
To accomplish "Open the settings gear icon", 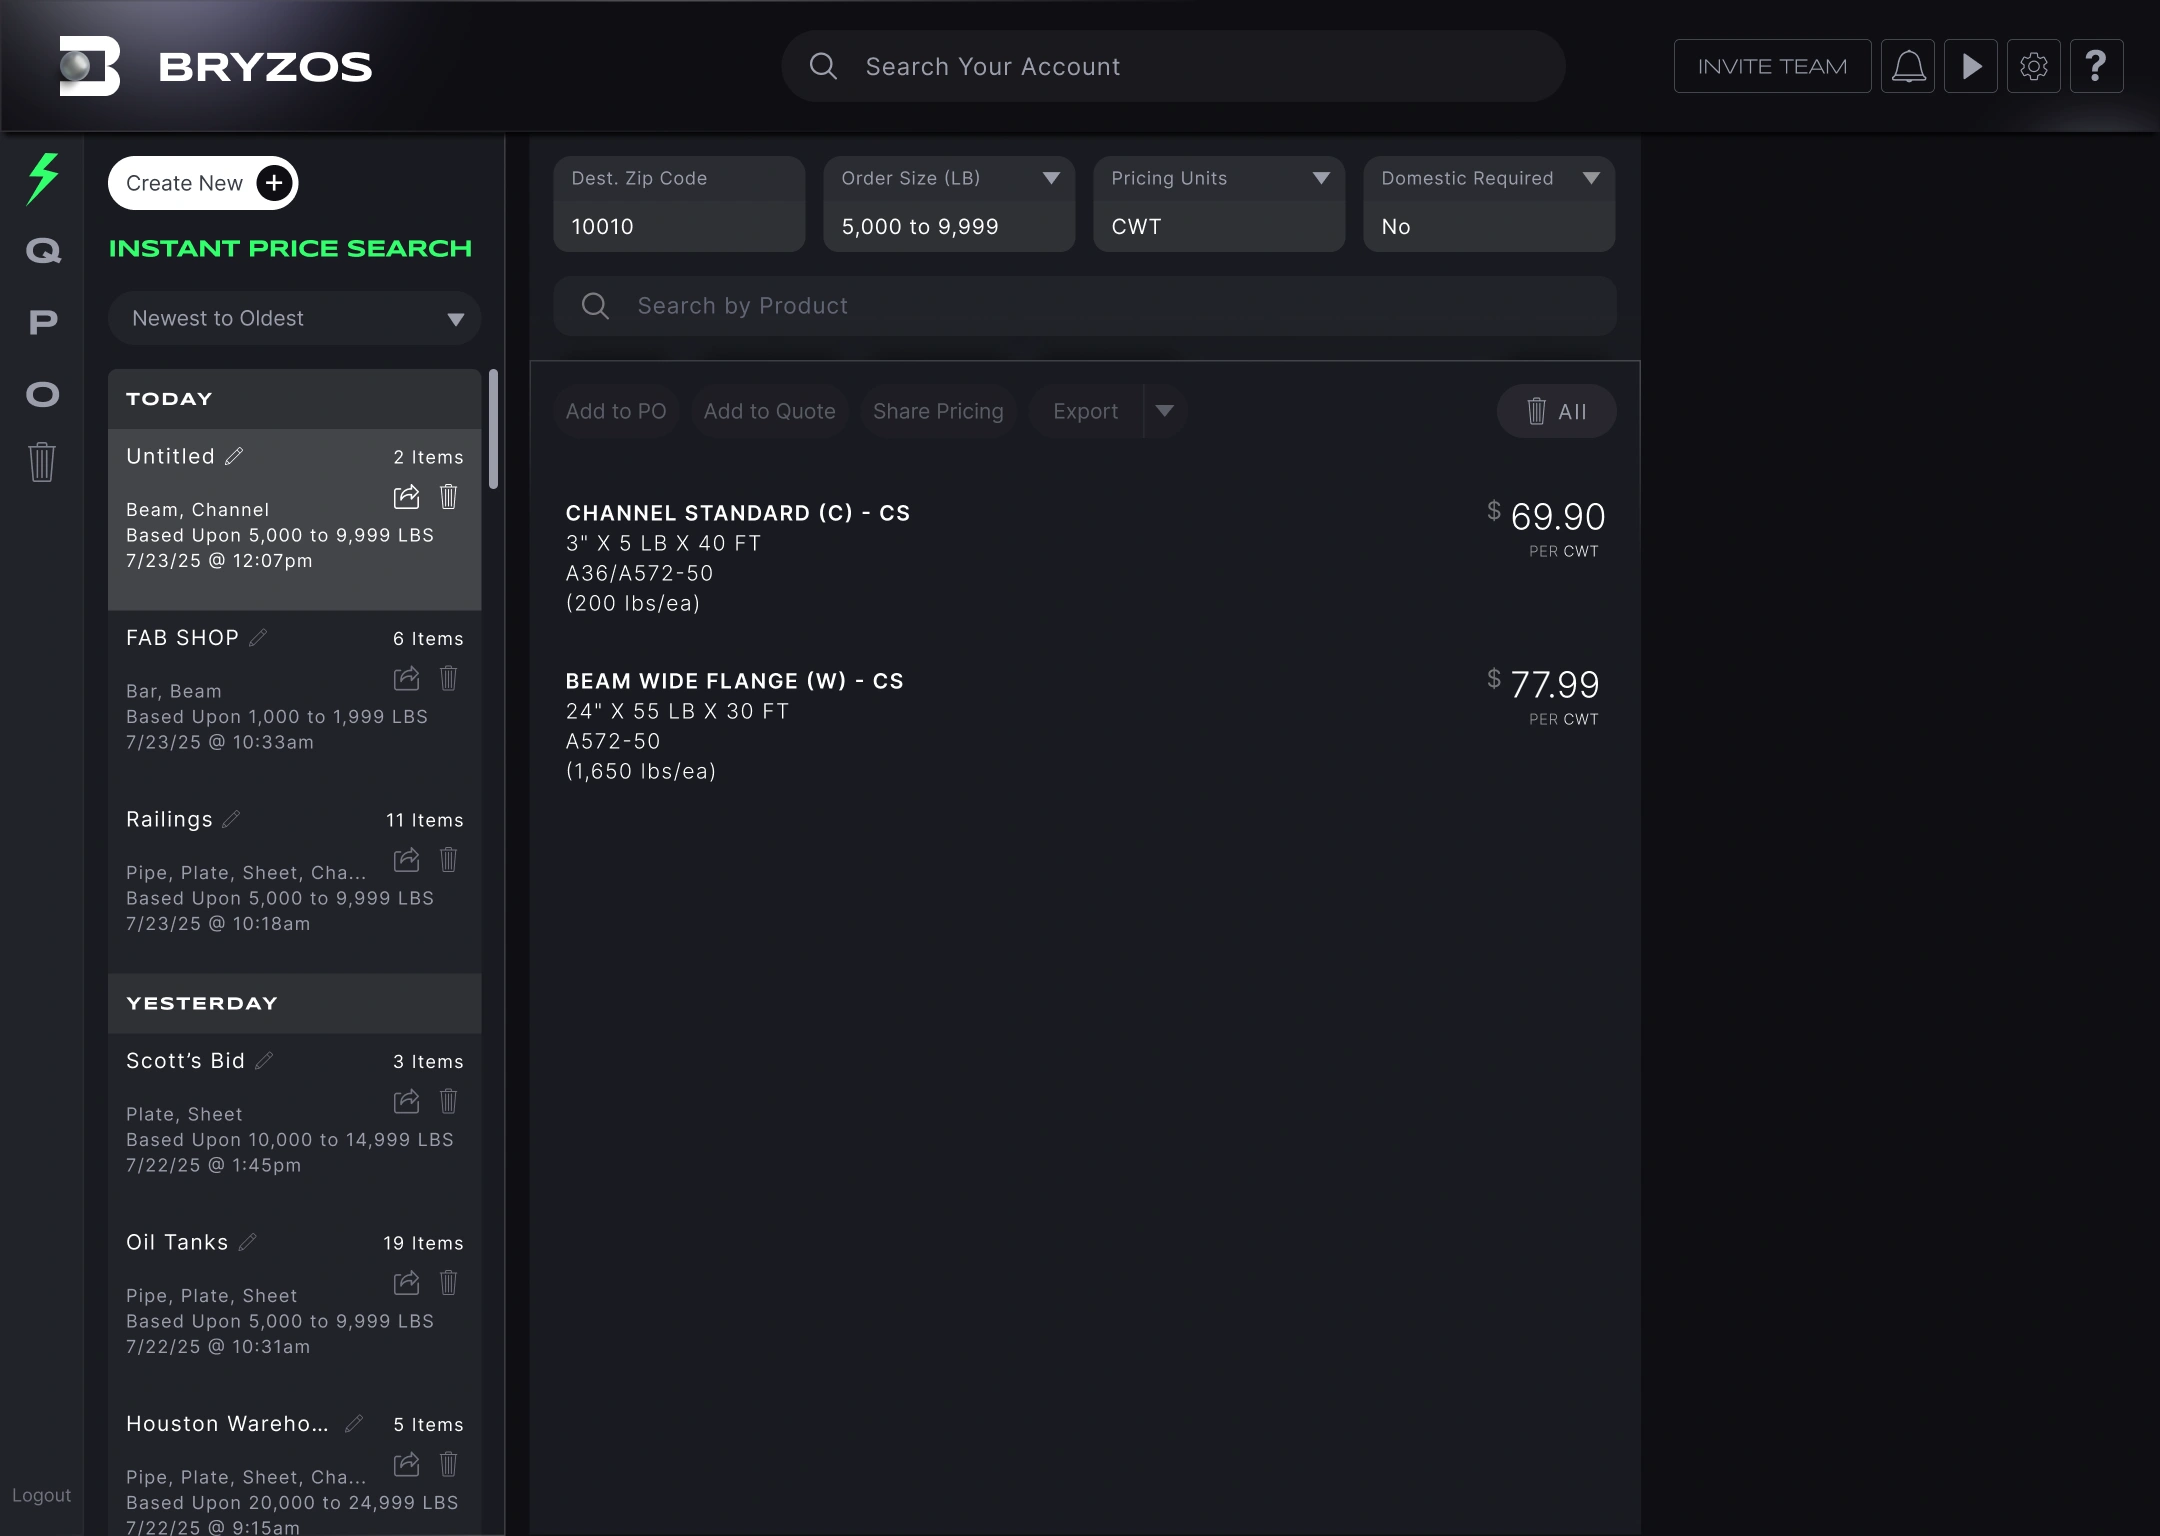I will click(2033, 67).
